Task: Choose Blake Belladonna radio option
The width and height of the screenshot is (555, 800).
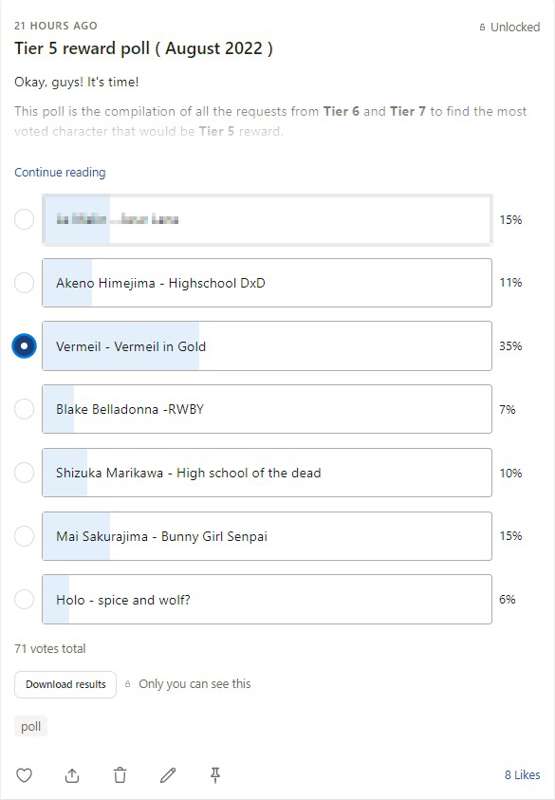Action: point(24,409)
